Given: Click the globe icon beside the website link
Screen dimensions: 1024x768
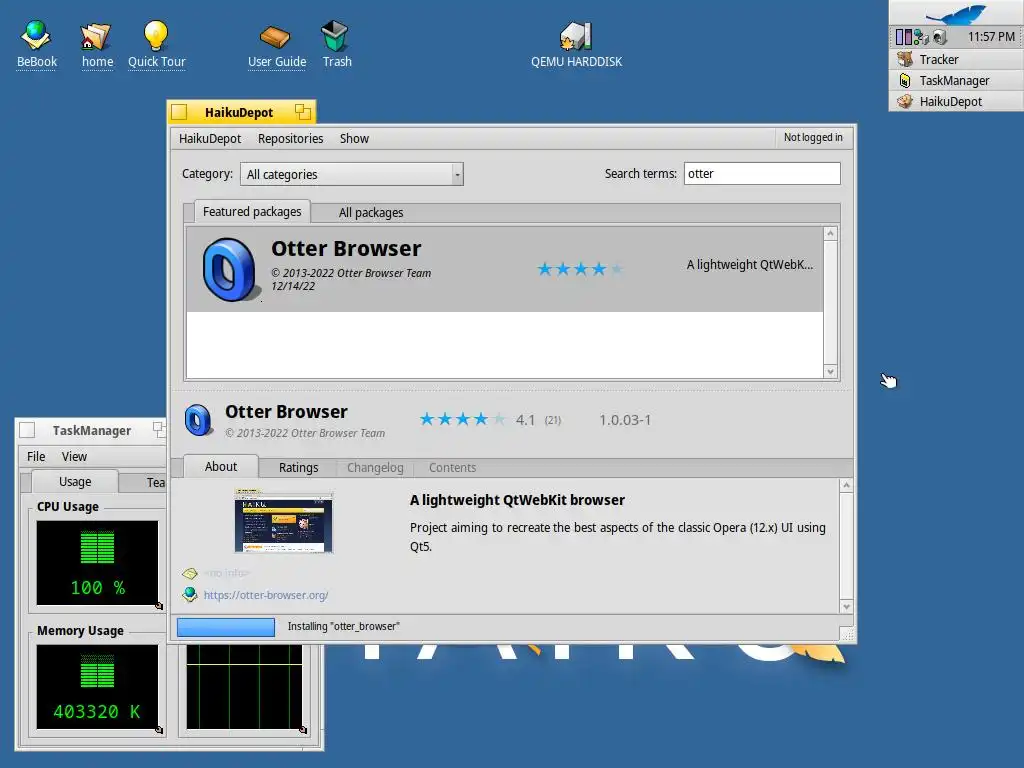Looking at the screenshot, I should (x=190, y=594).
